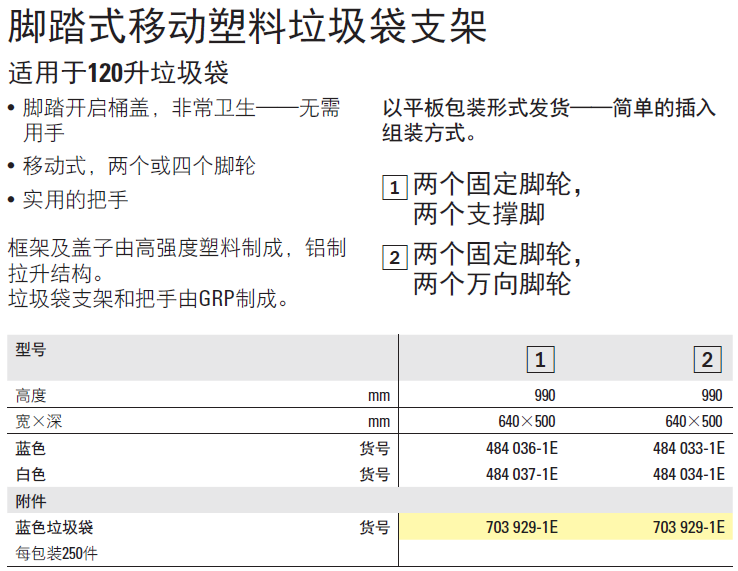The image size is (738, 571).
Task: Click the bullet text 脚踏开启桶盖
Action: click(86, 108)
